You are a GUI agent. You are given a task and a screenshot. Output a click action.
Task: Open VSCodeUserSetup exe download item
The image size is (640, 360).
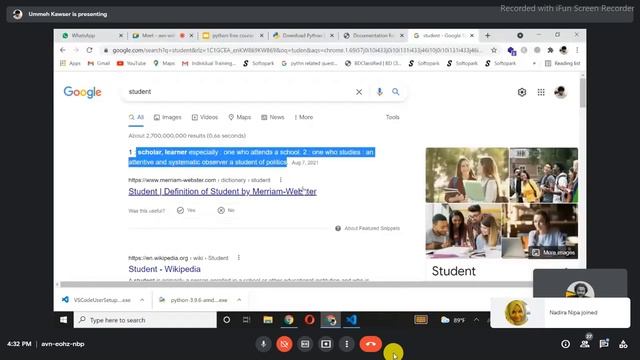(x=97, y=300)
